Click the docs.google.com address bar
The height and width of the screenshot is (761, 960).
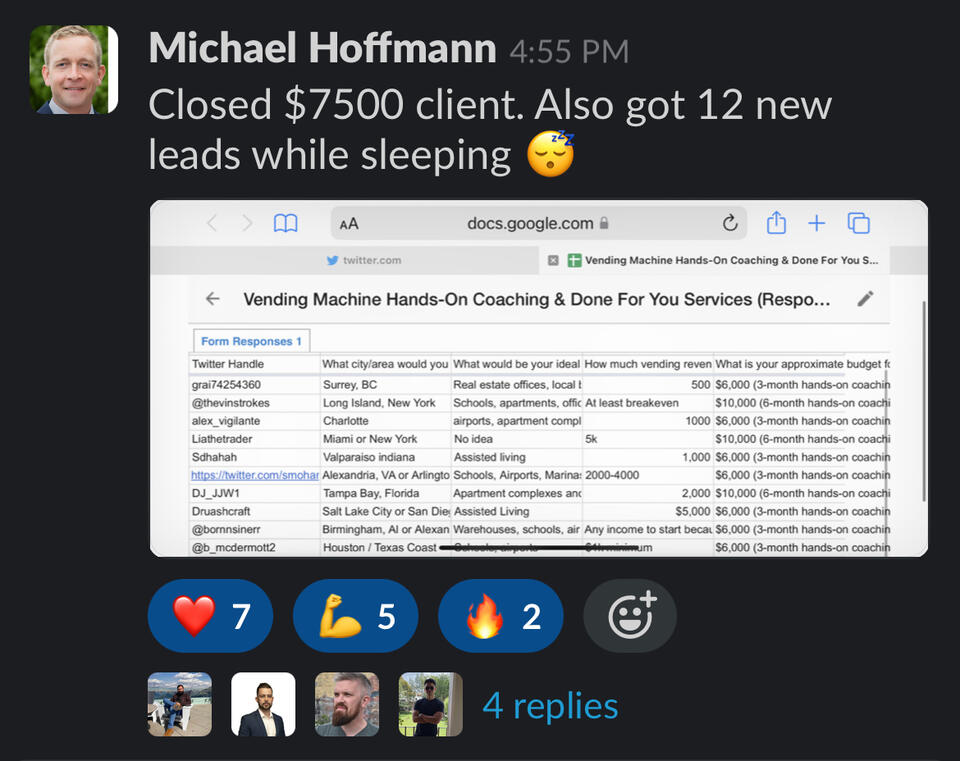point(530,223)
